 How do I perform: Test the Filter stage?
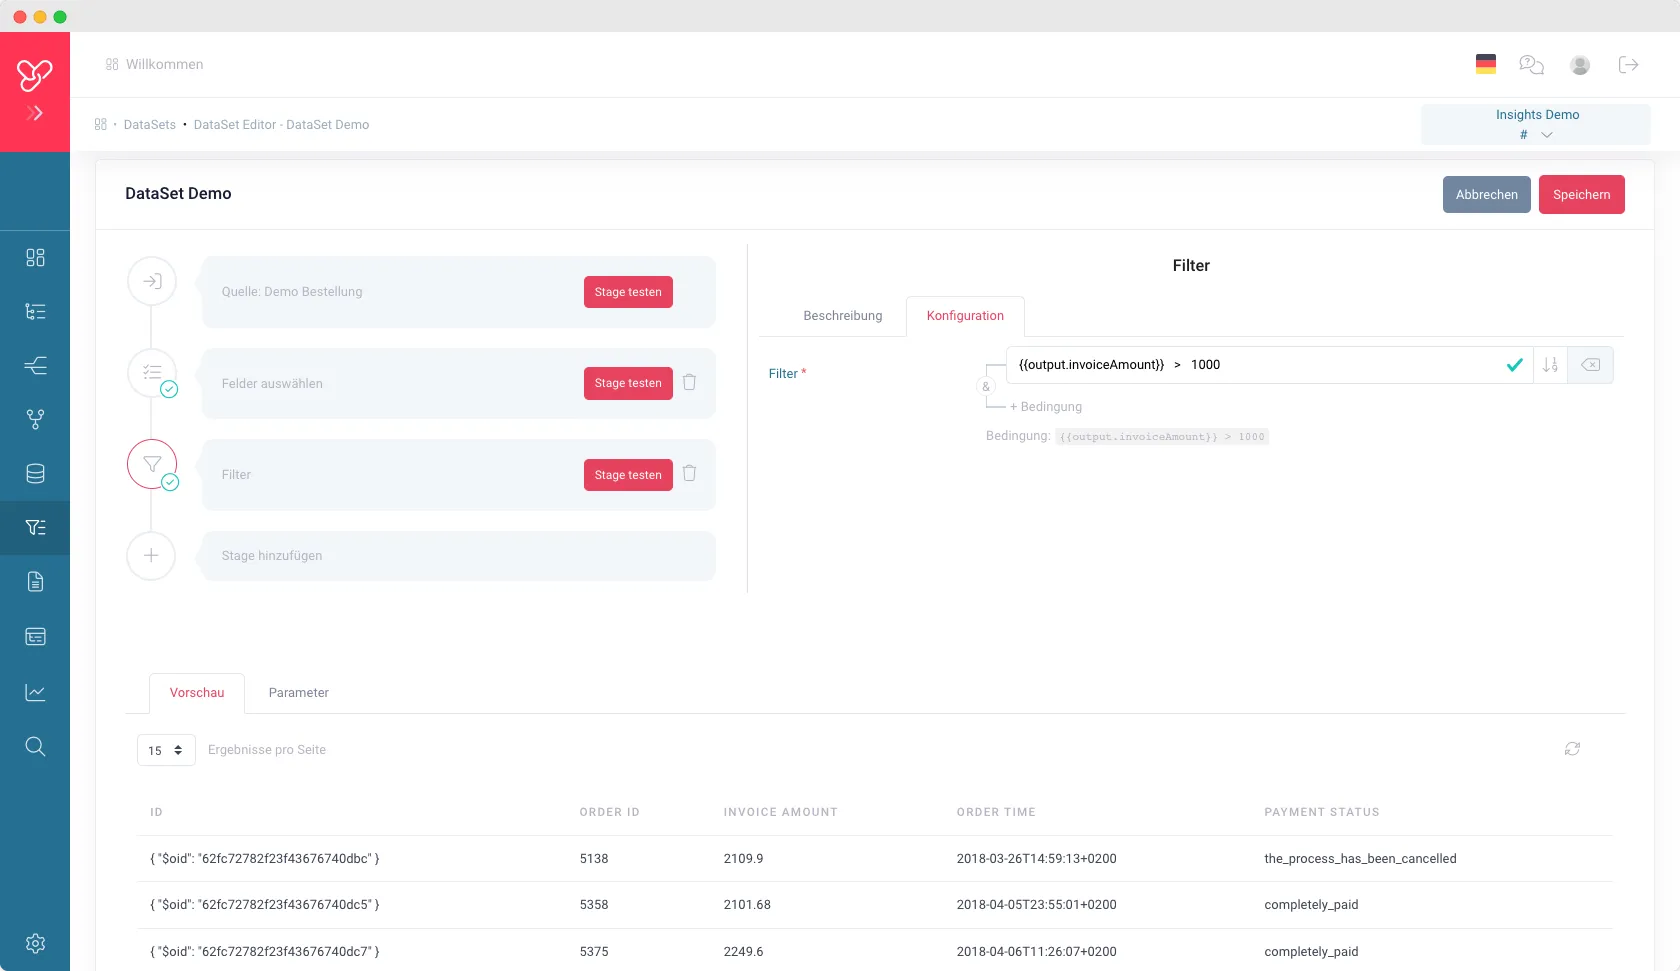click(628, 475)
